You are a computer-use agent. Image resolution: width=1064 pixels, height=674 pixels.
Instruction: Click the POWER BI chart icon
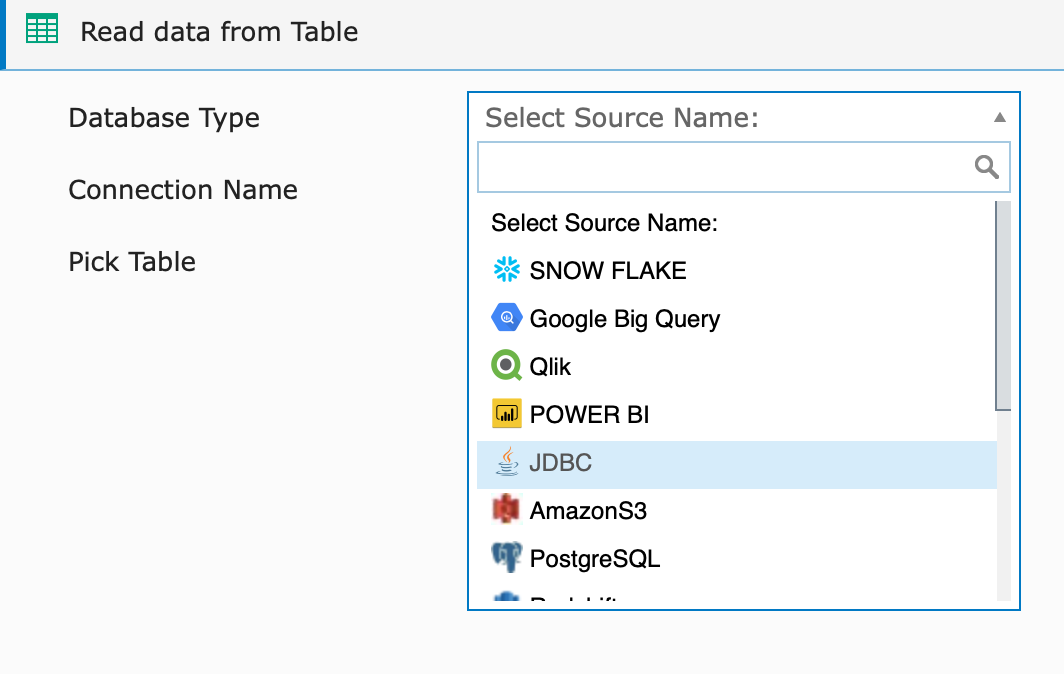tap(506, 413)
